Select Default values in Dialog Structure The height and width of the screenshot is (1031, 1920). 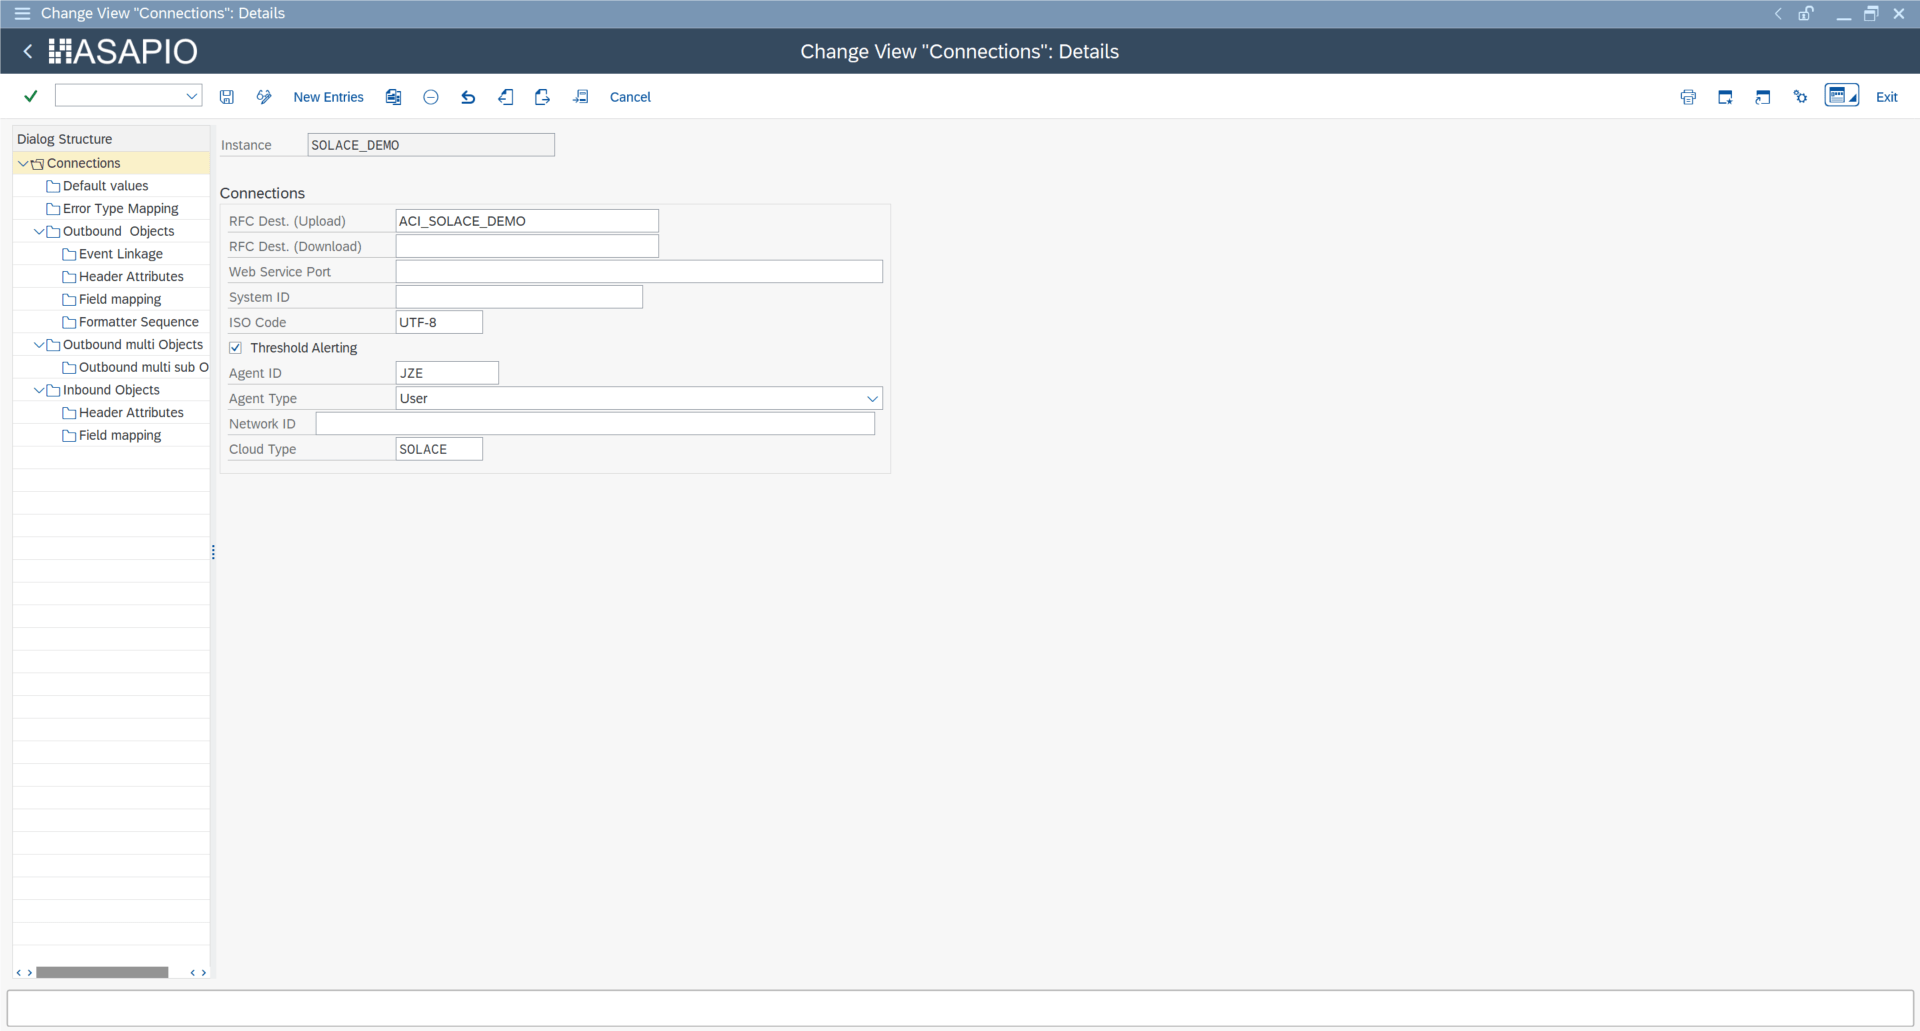click(105, 186)
